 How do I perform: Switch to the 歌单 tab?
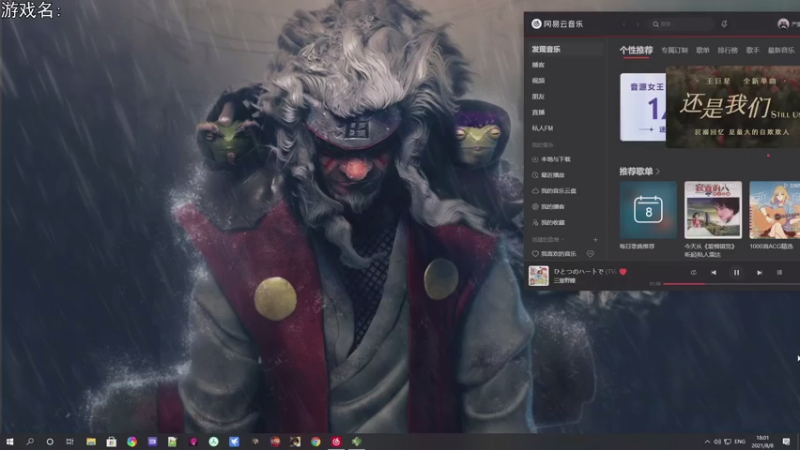coord(703,50)
